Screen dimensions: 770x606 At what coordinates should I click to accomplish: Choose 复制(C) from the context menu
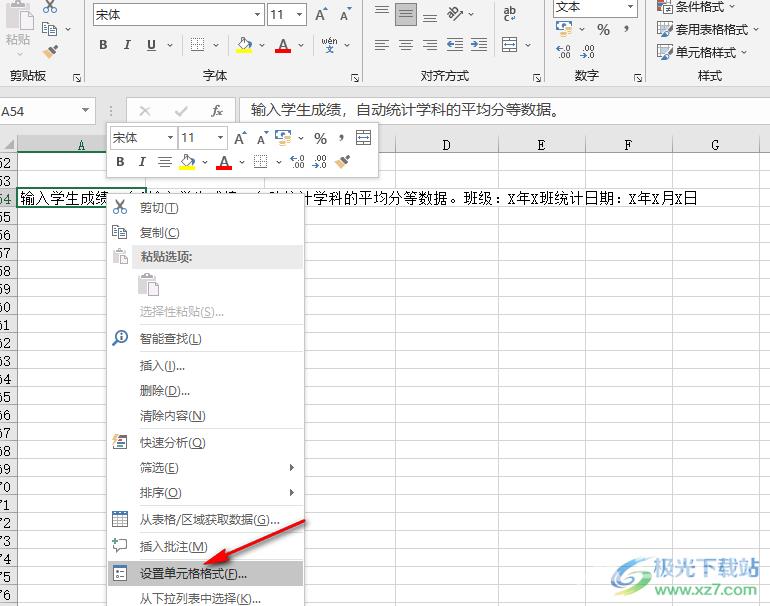pos(205,232)
